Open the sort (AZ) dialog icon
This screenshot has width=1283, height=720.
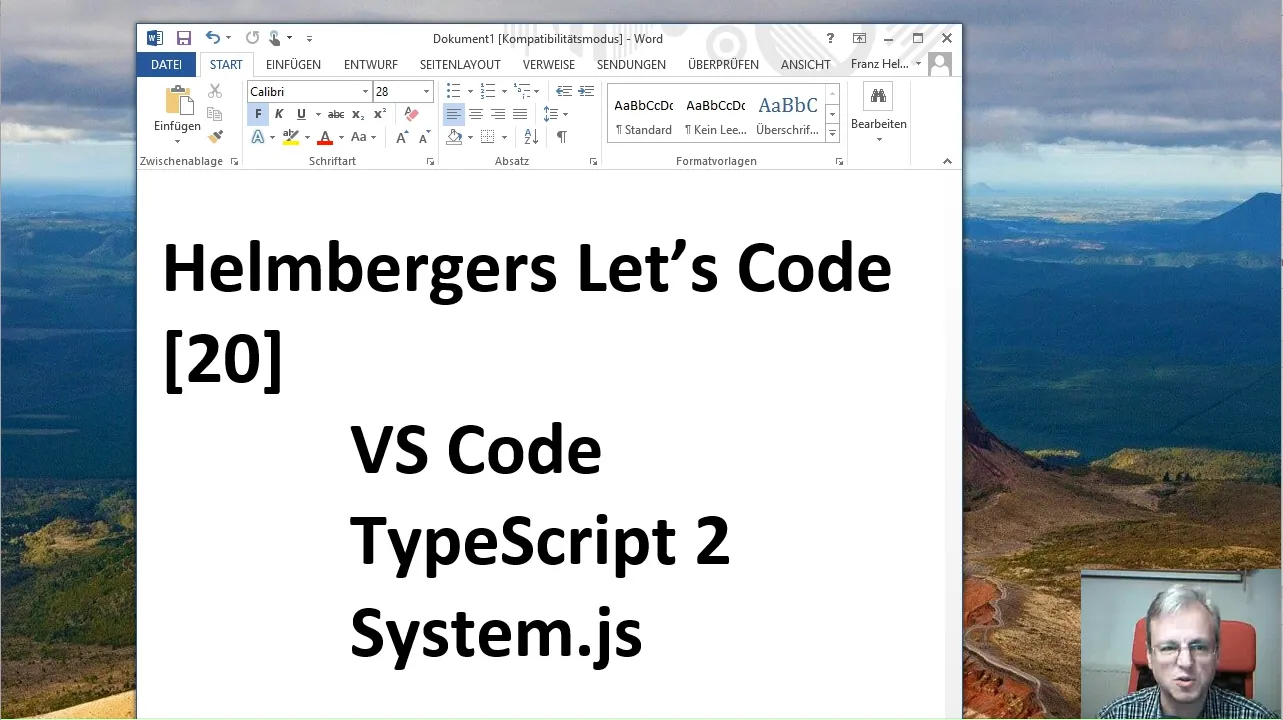530,135
